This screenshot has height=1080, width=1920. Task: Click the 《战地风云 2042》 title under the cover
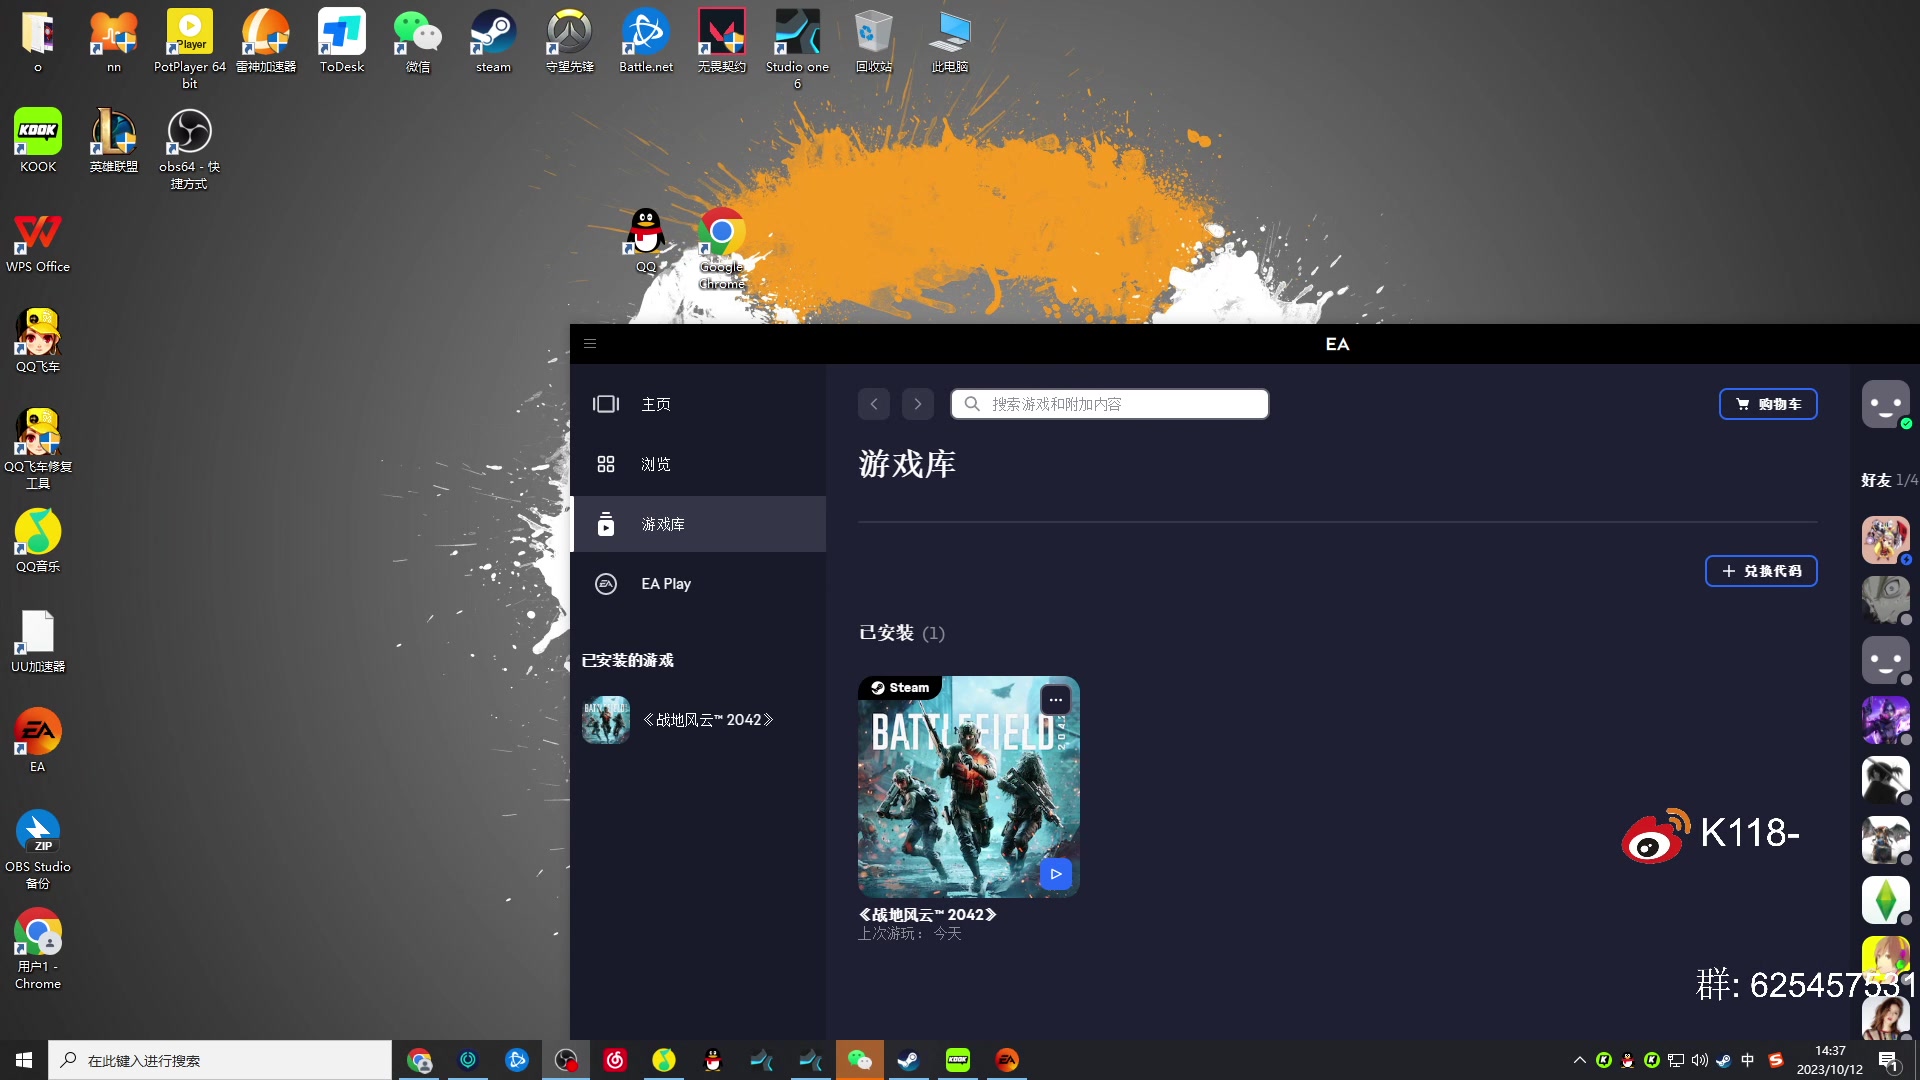click(x=927, y=915)
